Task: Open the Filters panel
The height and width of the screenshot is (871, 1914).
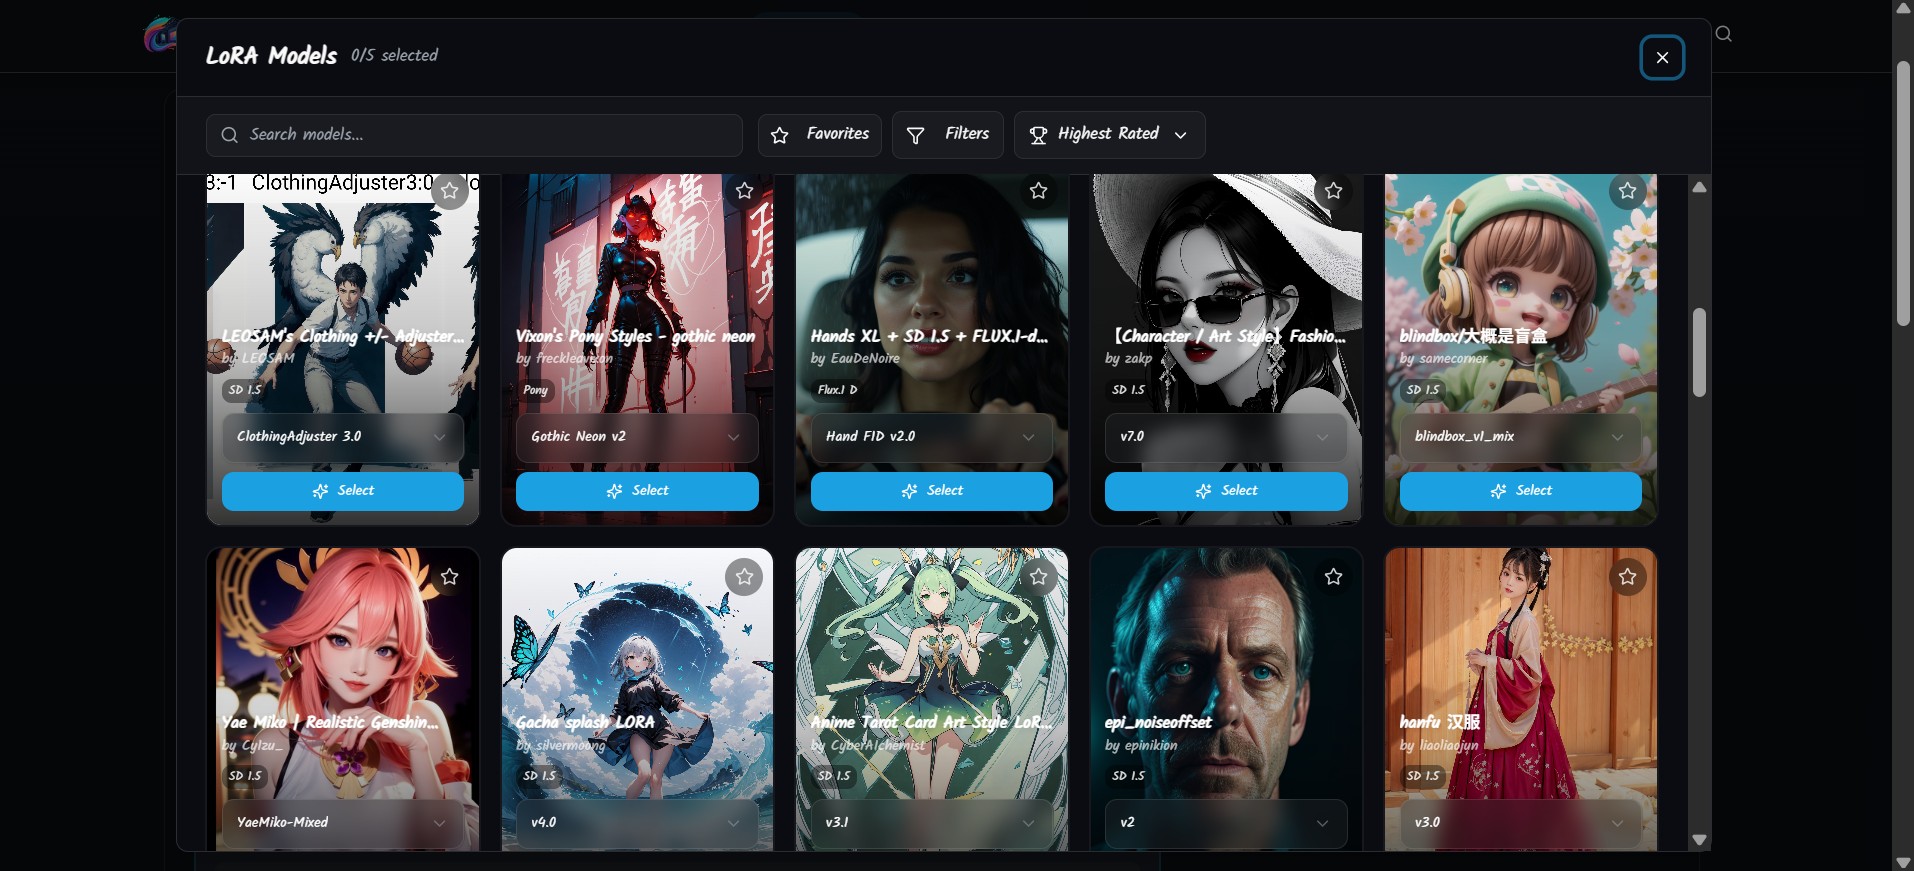Action: [947, 134]
